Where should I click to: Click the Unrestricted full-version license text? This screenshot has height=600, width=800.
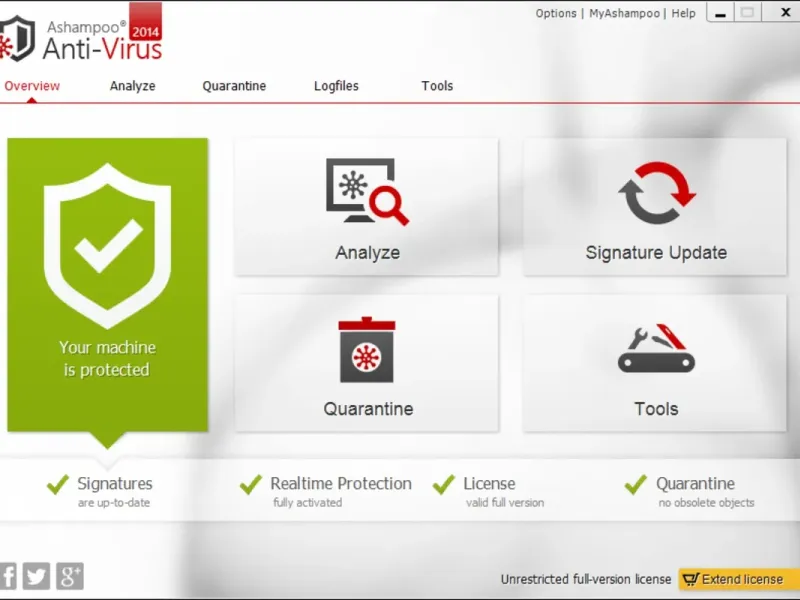tap(586, 580)
